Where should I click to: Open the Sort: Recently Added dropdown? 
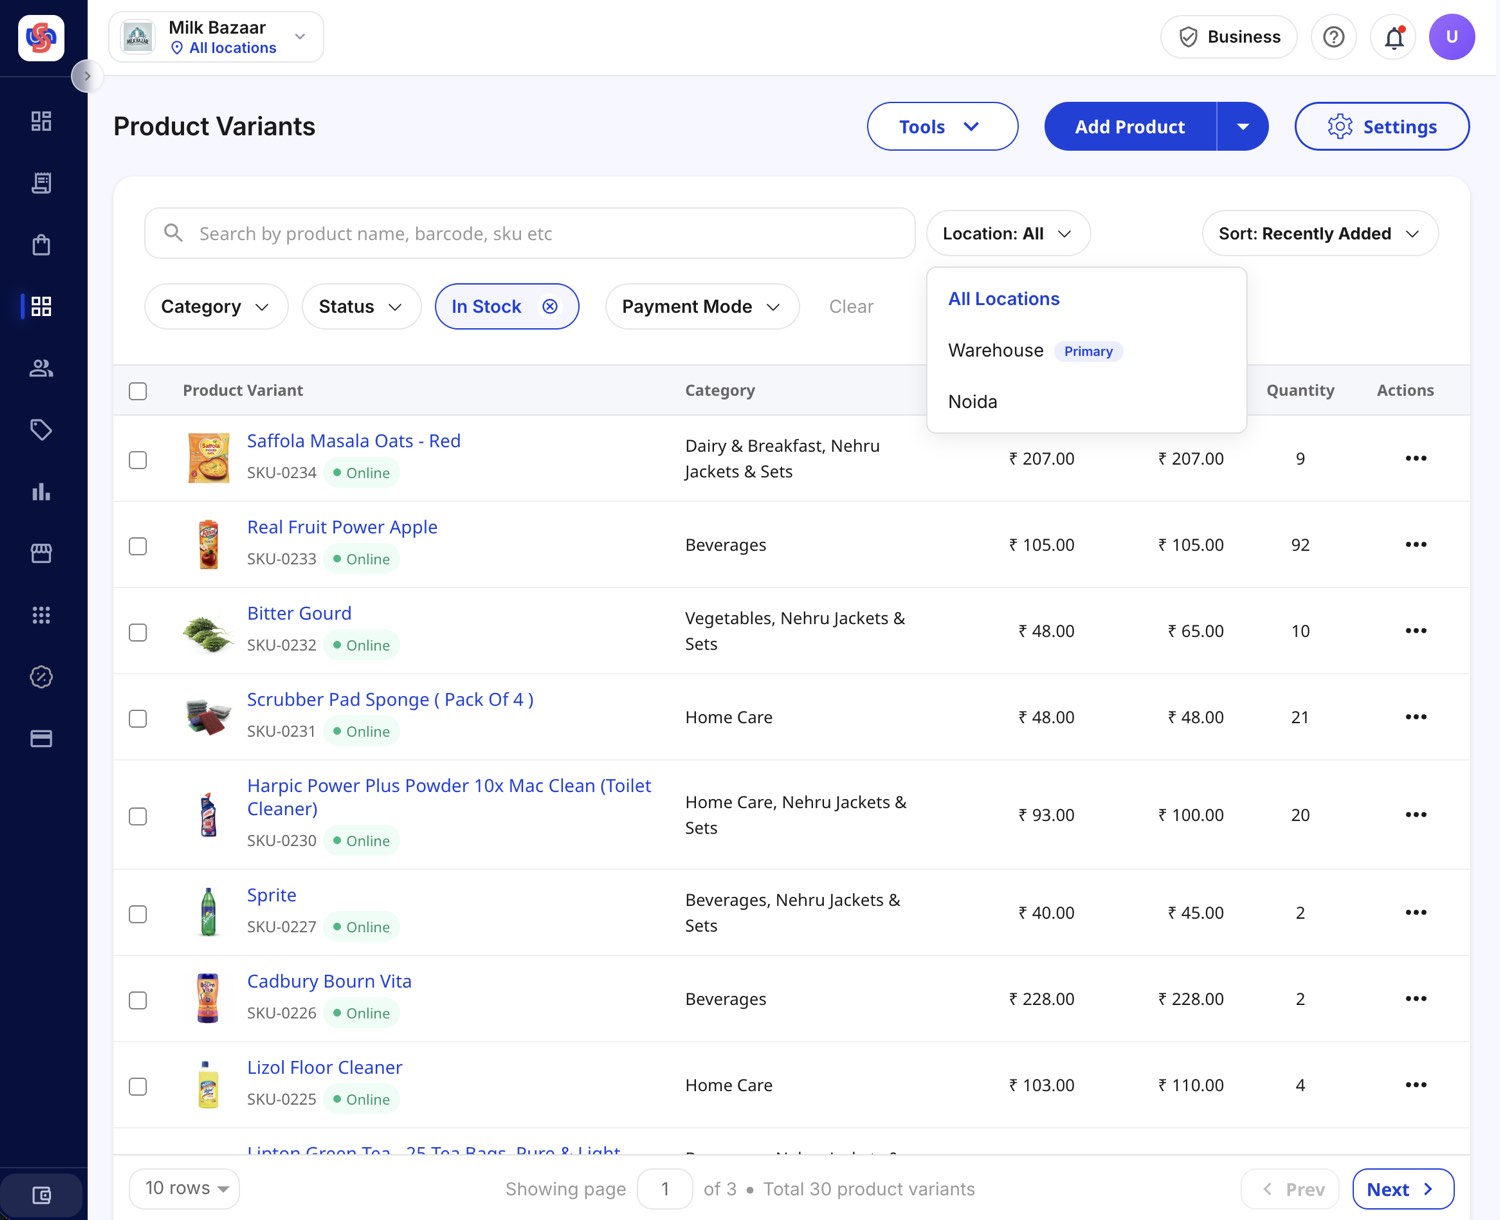[1320, 233]
